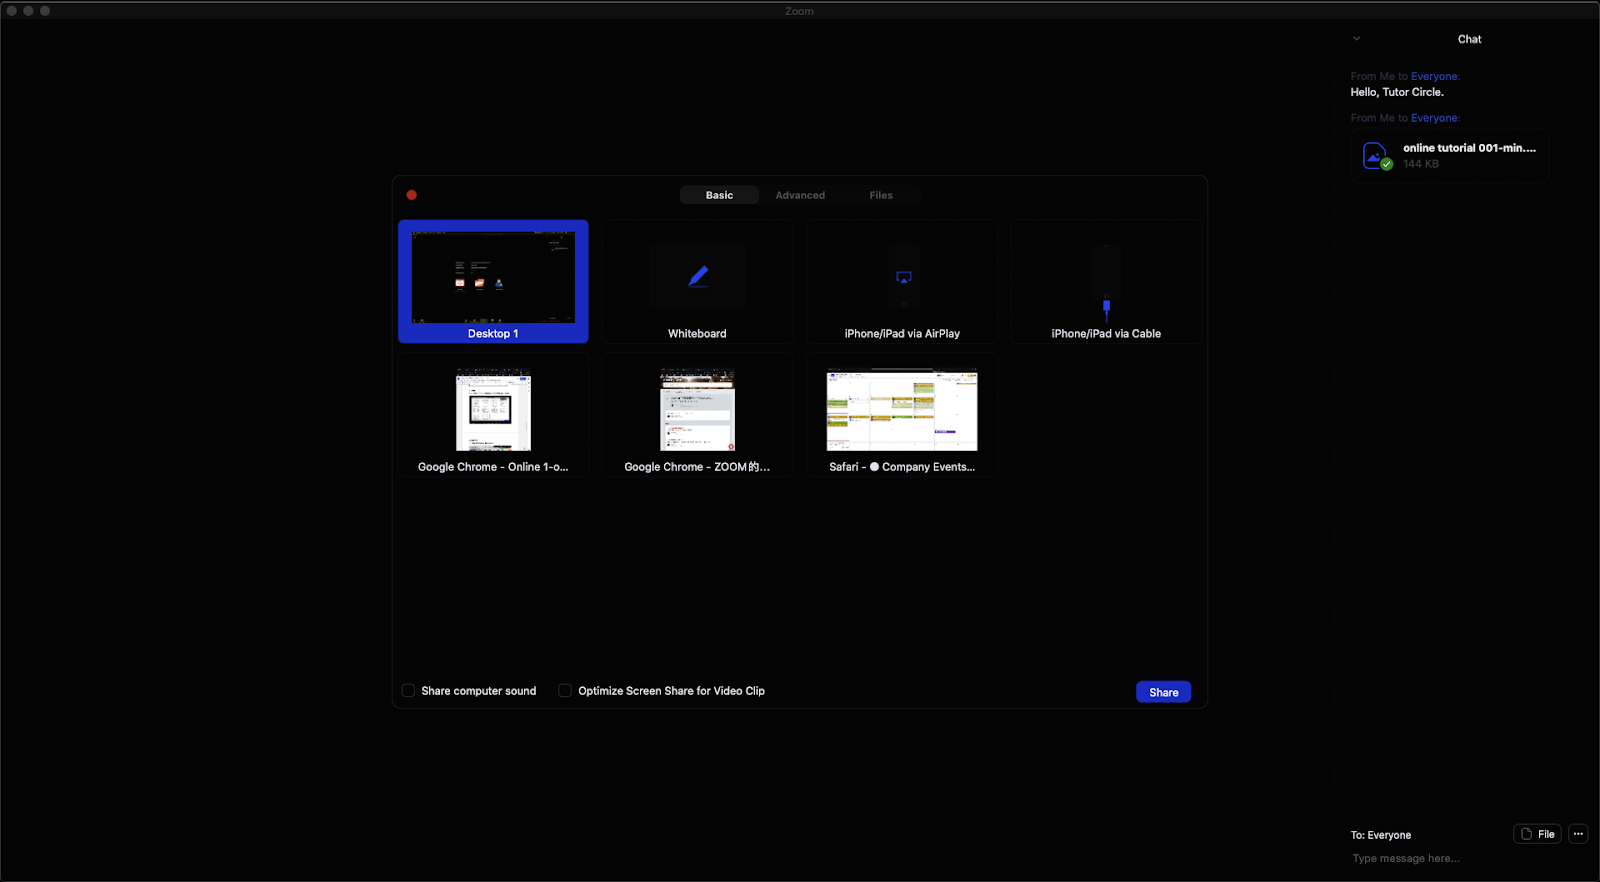Close the share dialog with red dot

(x=412, y=195)
